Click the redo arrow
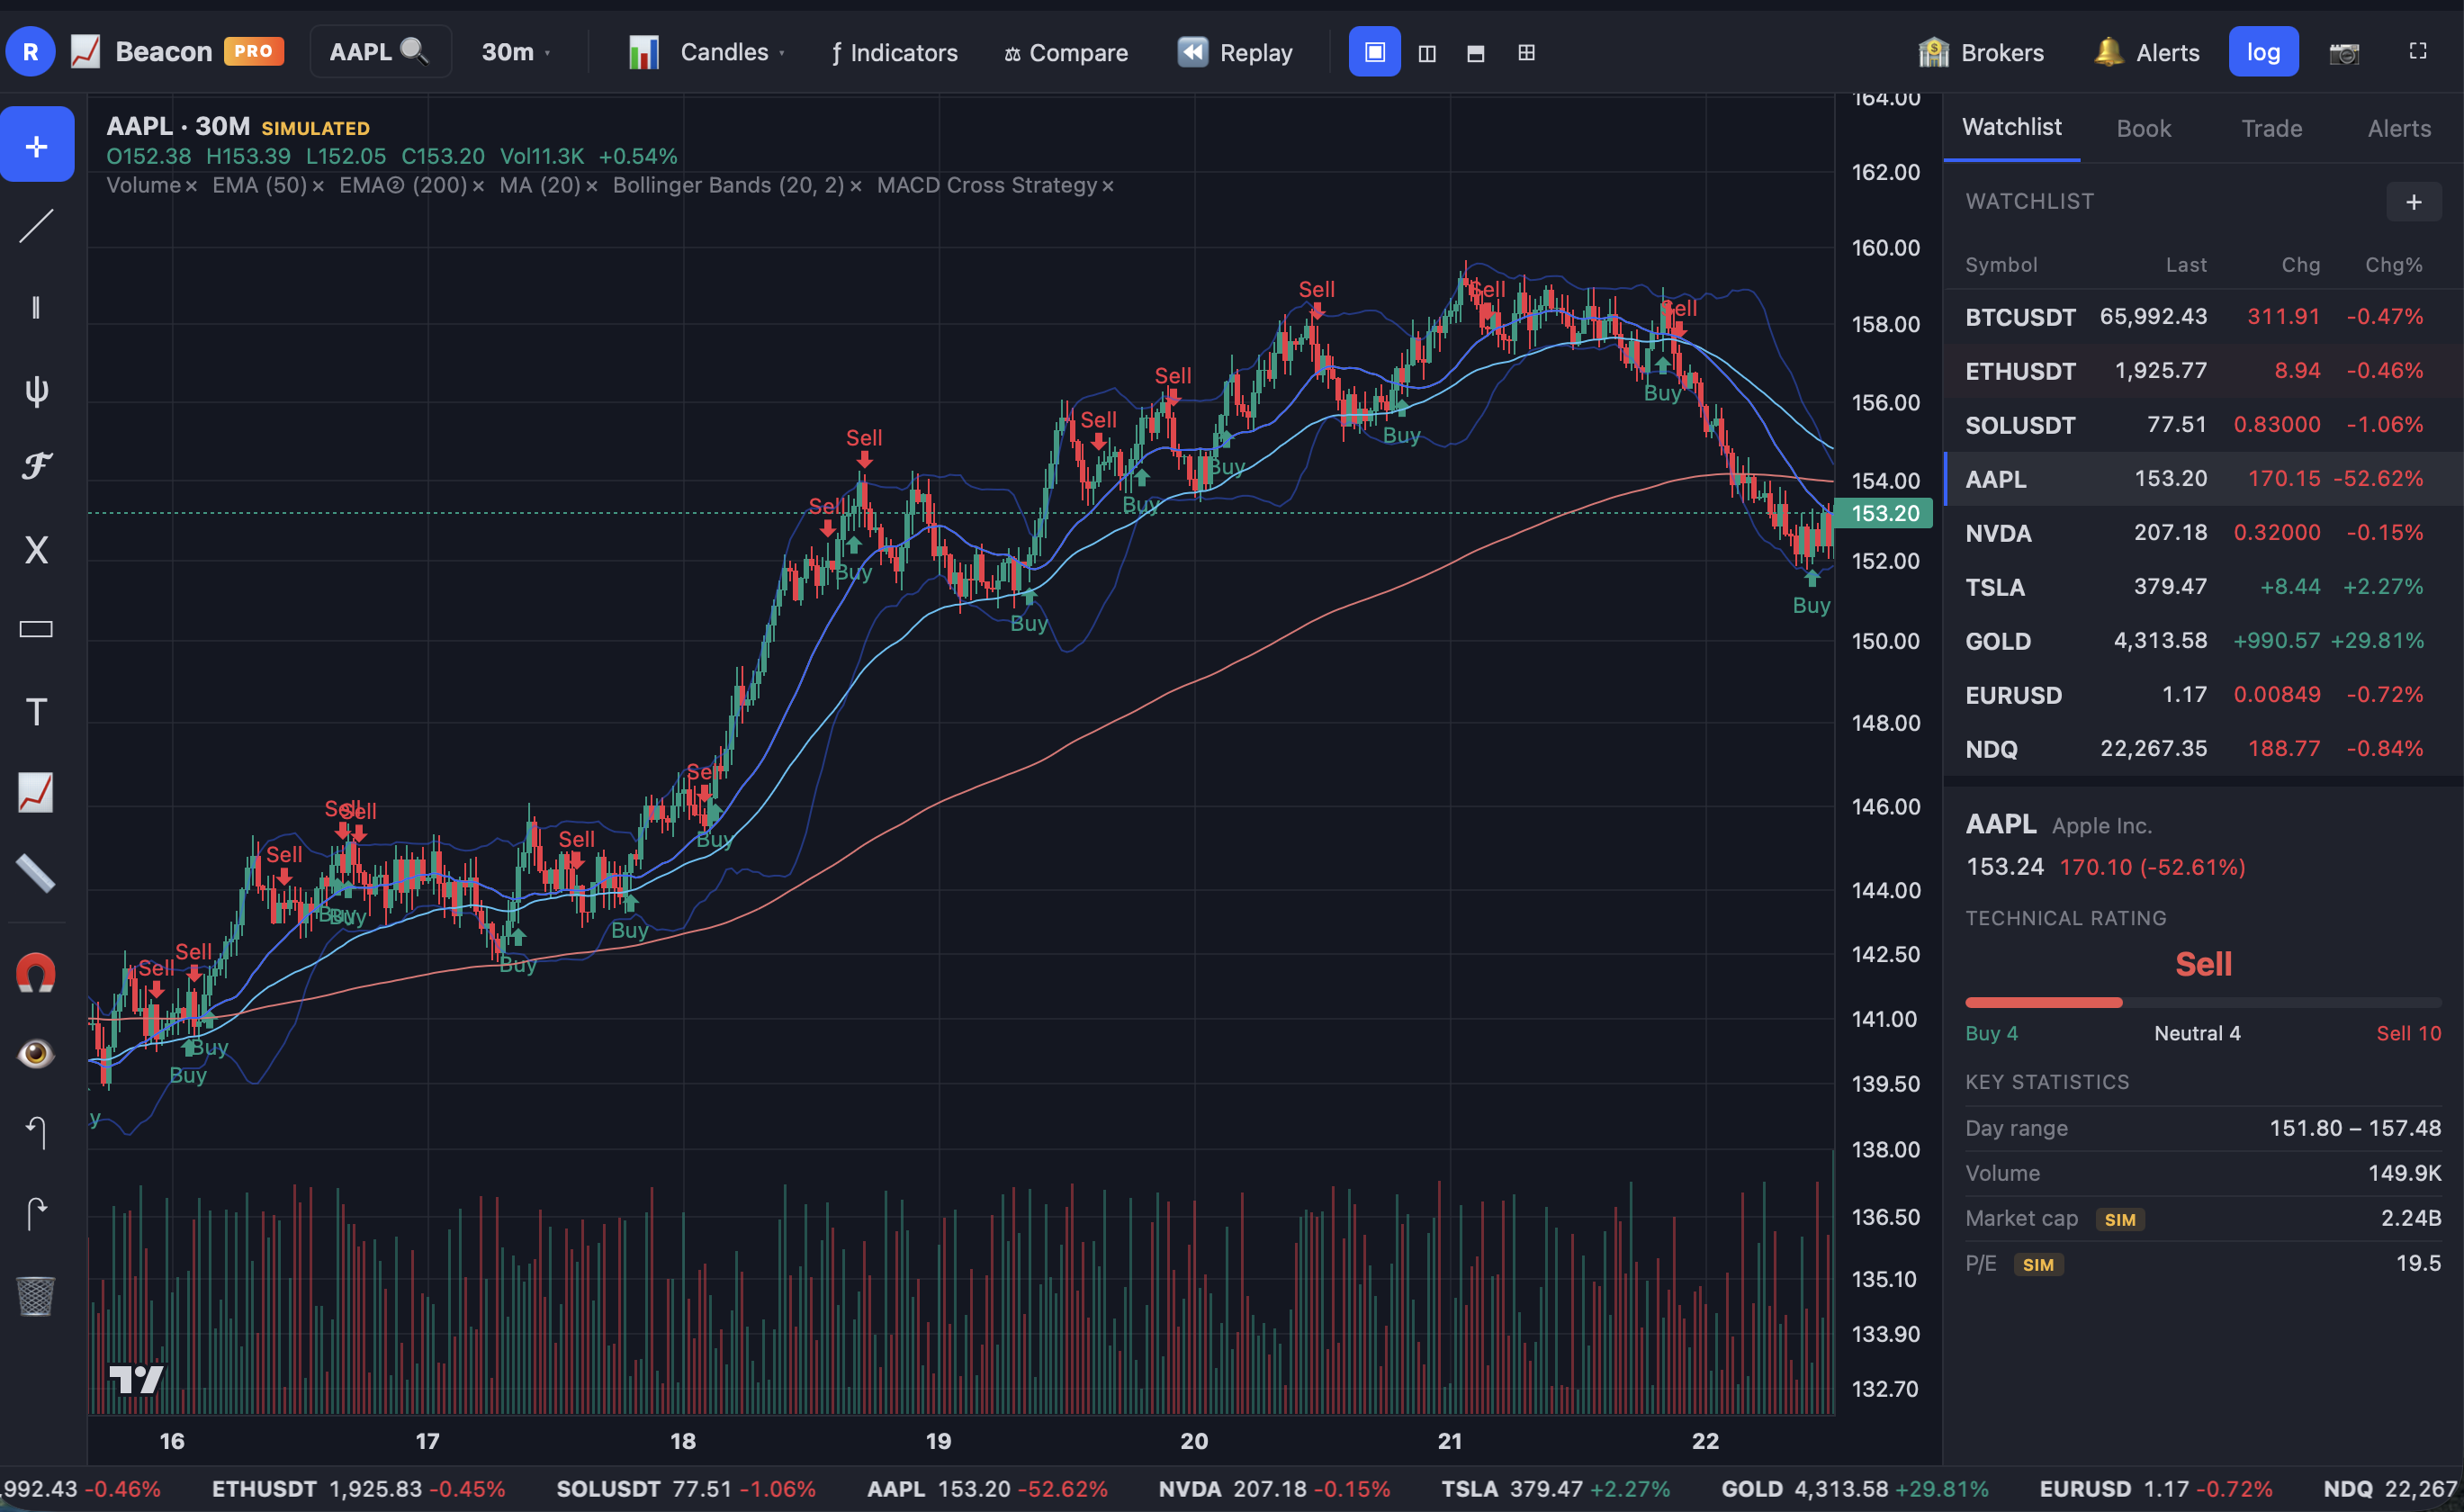 point(37,1214)
